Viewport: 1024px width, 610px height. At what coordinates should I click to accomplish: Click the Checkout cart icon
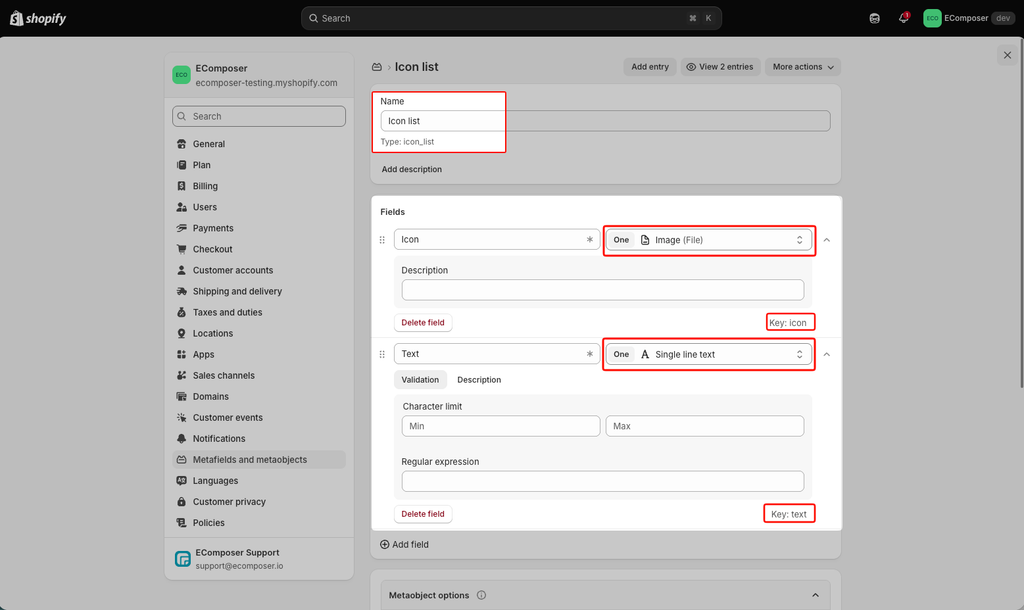coord(182,249)
